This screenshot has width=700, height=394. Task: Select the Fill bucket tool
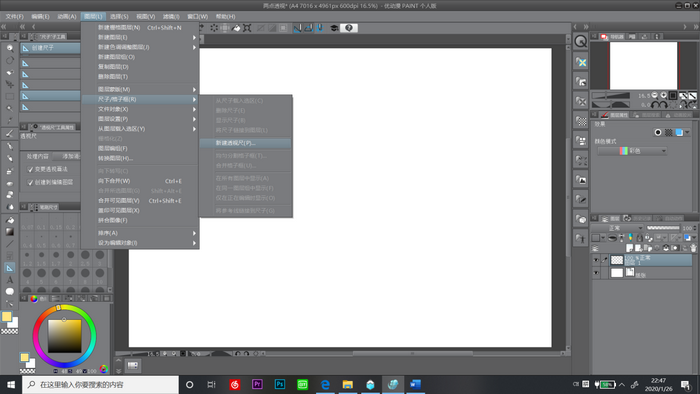click(x=9, y=220)
